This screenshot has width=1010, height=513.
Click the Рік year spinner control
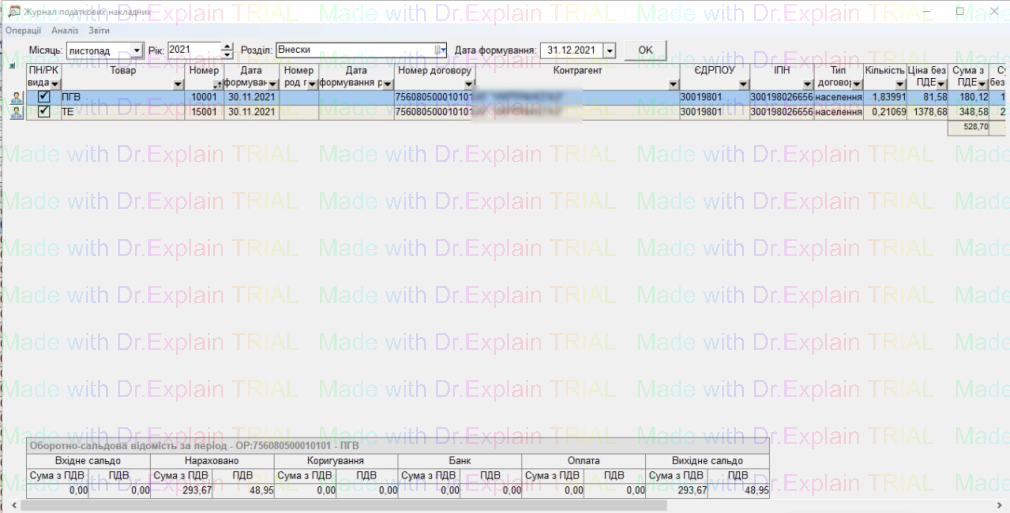(x=227, y=50)
